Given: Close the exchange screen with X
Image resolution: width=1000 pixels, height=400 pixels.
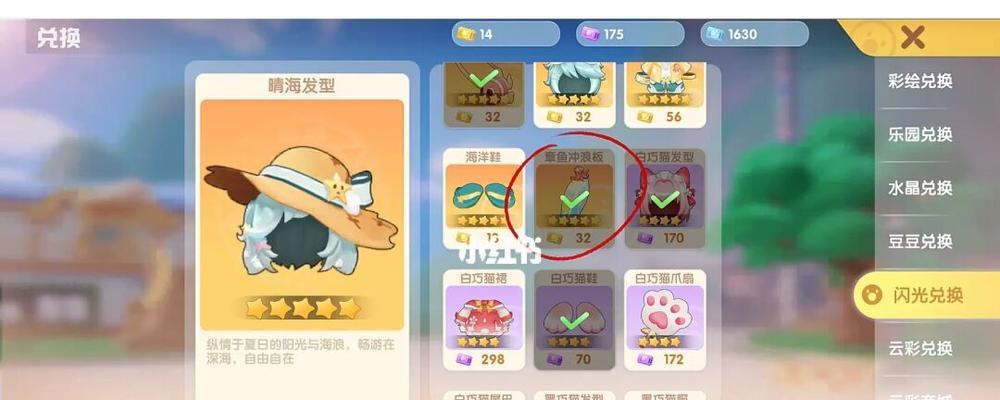Looking at the screenshot, I should click(912, 38).
